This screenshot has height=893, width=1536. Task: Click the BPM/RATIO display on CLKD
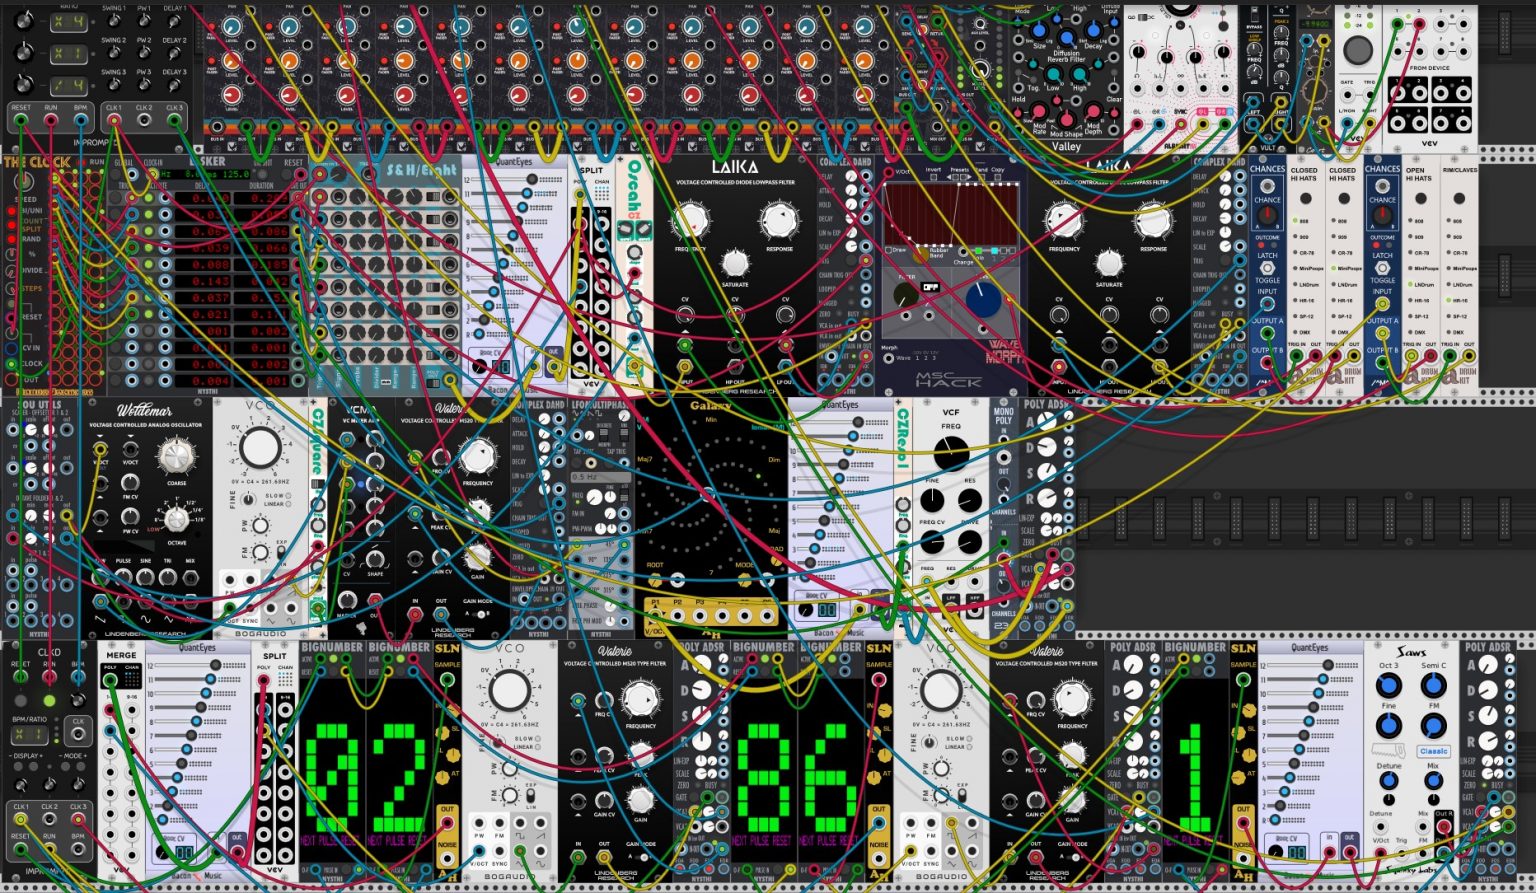30,735
